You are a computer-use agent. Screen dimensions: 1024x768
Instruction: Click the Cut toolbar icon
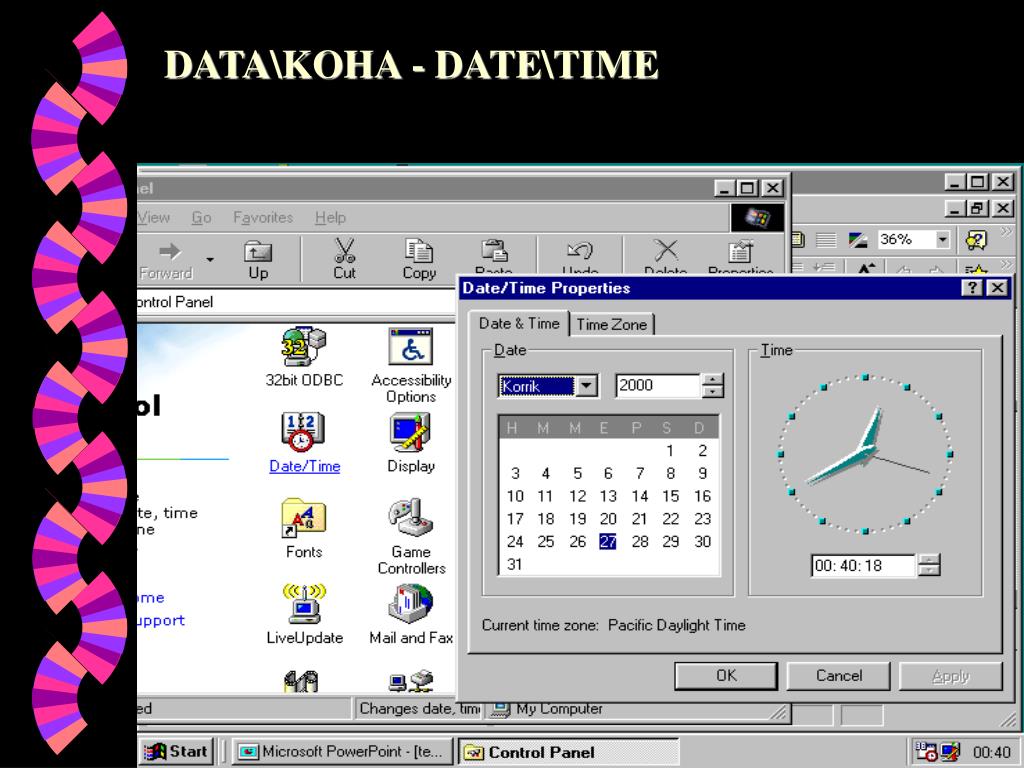click(344, 259)
